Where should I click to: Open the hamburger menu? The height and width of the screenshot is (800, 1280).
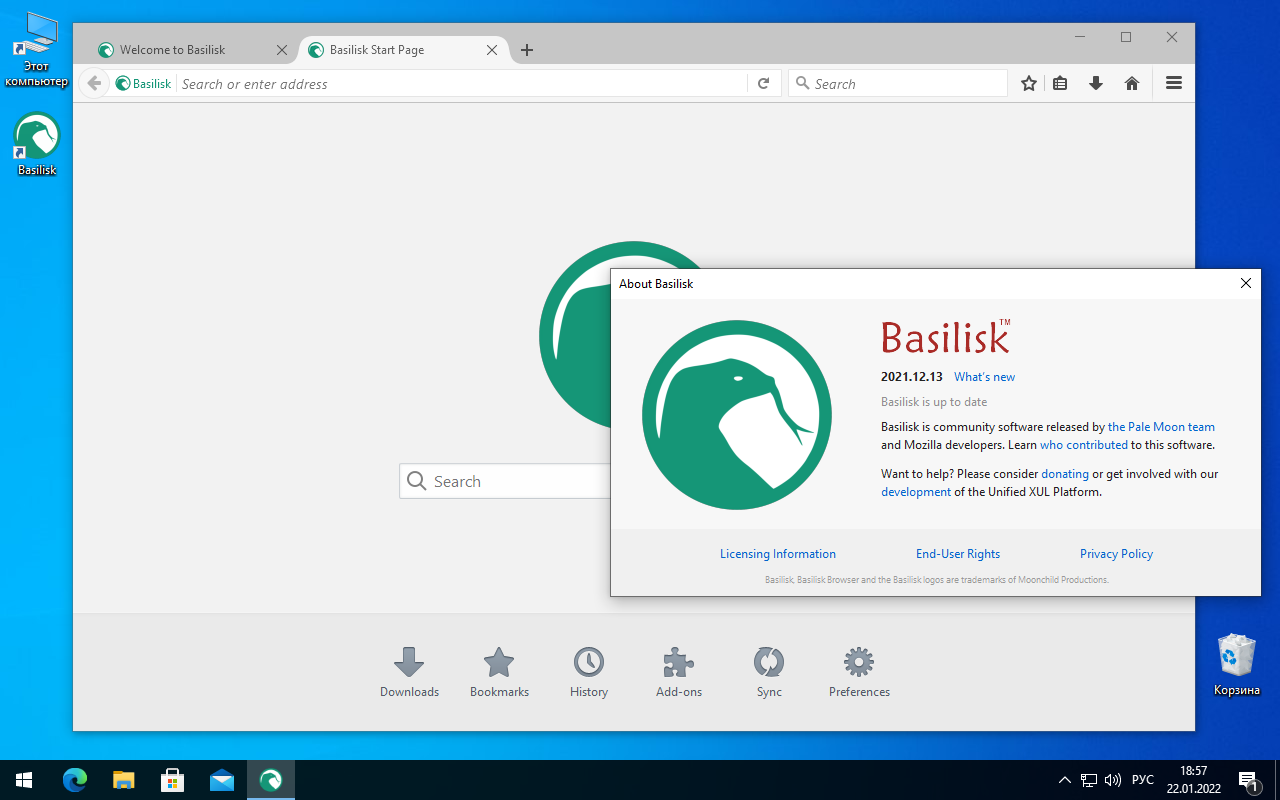(1174, 84)
